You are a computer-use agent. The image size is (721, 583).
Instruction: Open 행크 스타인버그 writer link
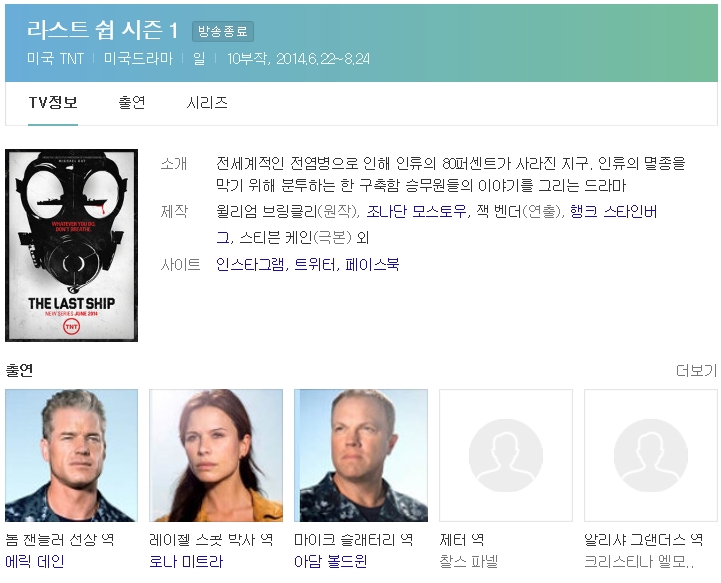click(x=613, y=211)
